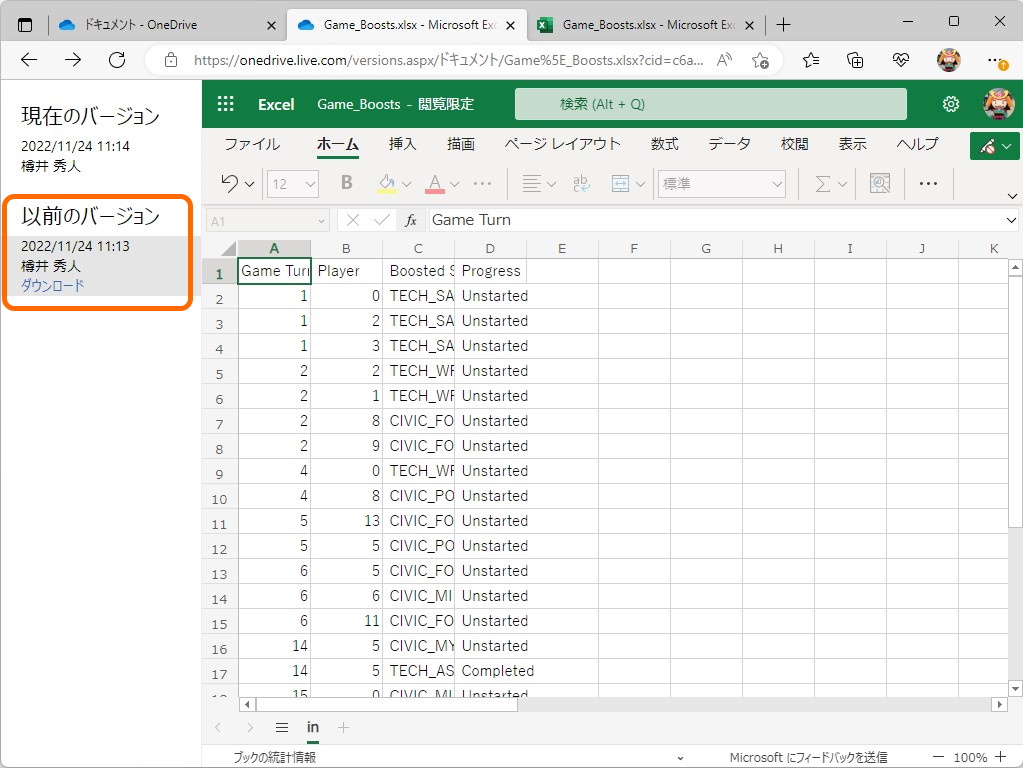Click browser back arrow

point(29,60)
